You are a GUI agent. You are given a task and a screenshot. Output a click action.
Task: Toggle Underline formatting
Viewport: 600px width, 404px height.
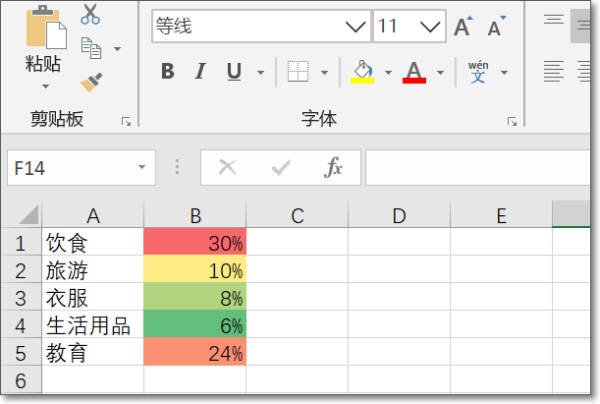[234, 72]
